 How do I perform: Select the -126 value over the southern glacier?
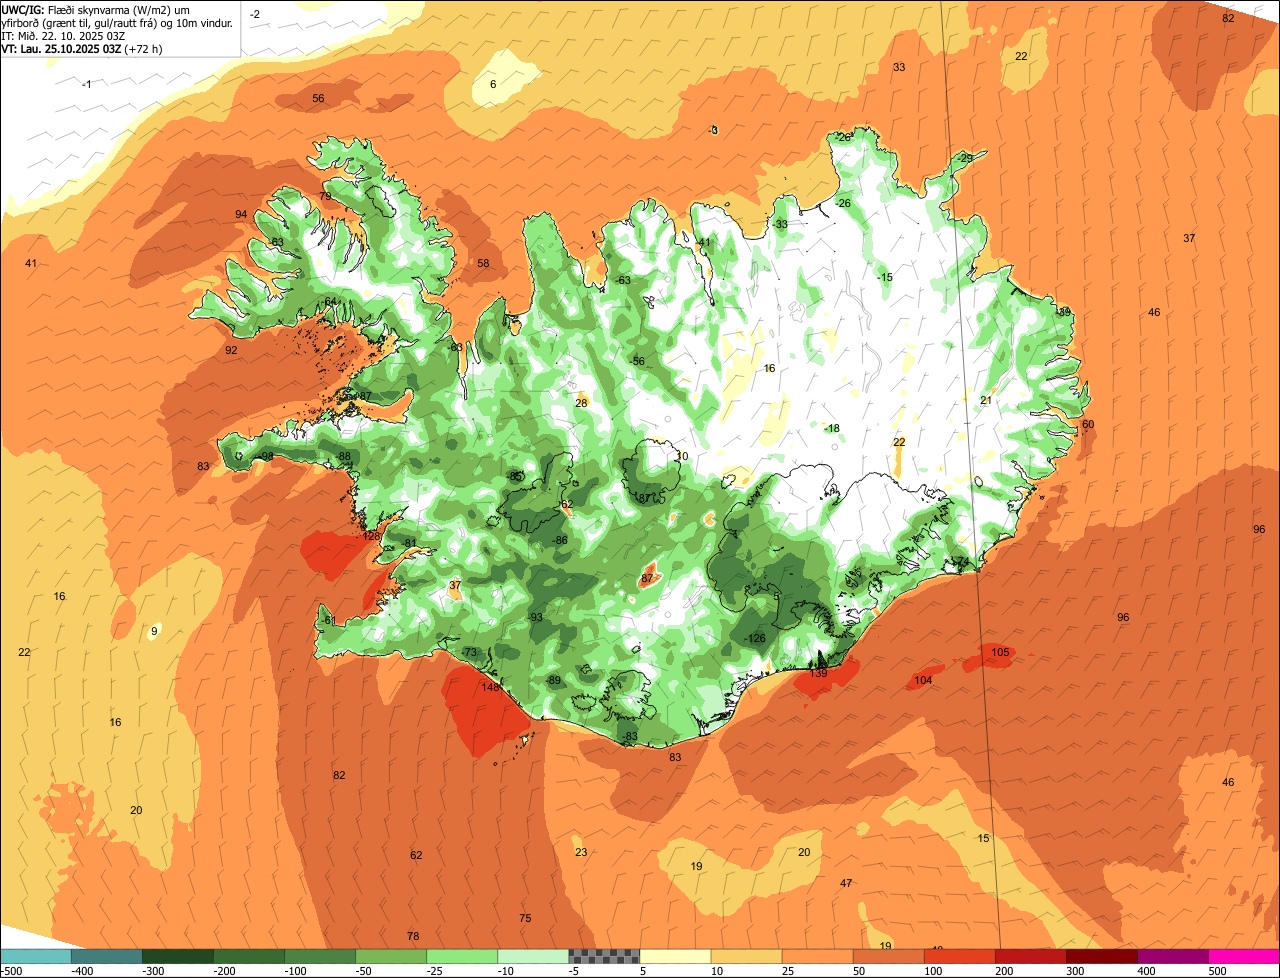[755, 639]
